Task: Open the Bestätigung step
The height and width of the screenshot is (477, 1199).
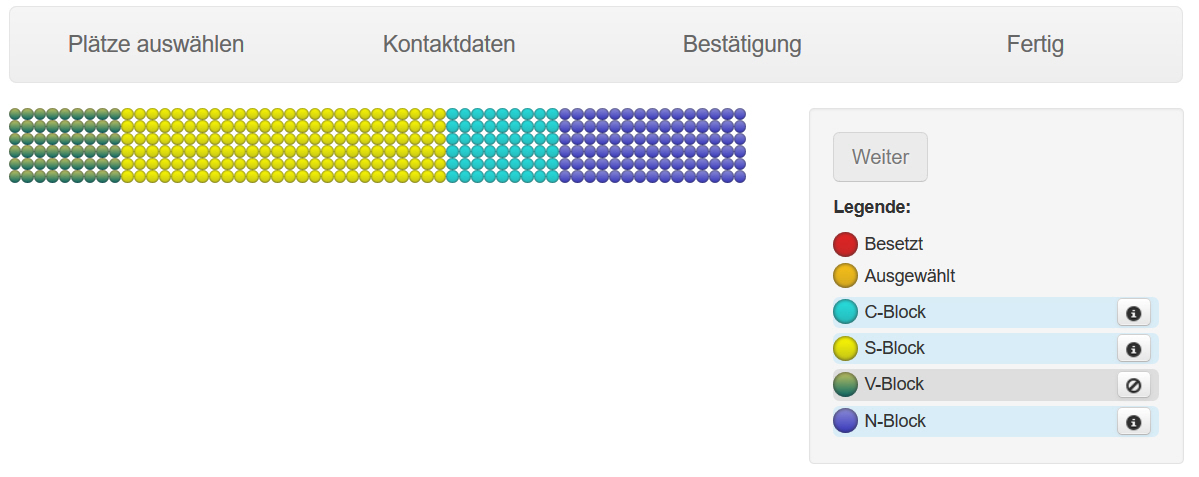Action: [x=742, y=44]
